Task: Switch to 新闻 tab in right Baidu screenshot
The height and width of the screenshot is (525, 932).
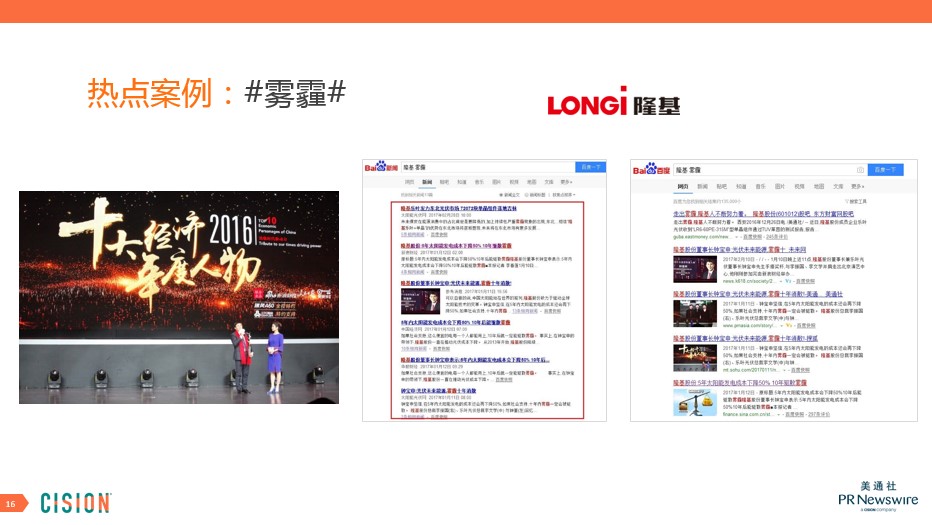Action: [x=702, y=187]
